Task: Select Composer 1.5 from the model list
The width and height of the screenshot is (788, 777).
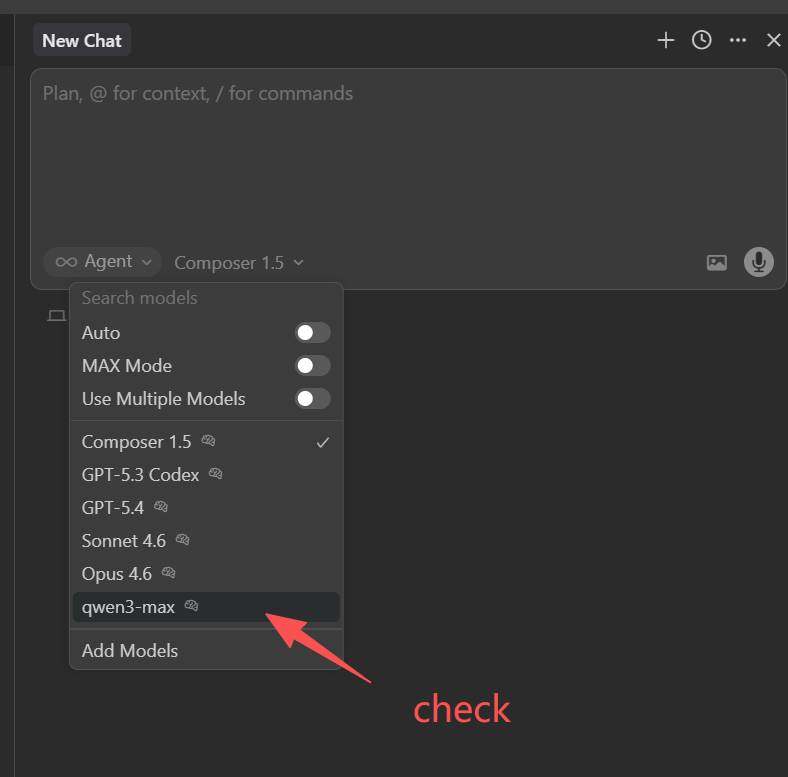Action: 206,442
